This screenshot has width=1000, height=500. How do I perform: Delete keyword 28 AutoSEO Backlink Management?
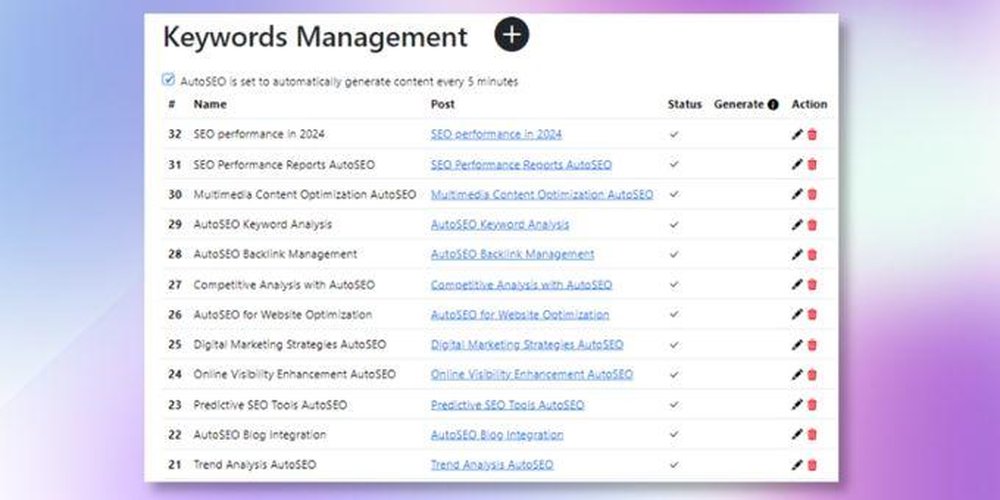(812, 254)
